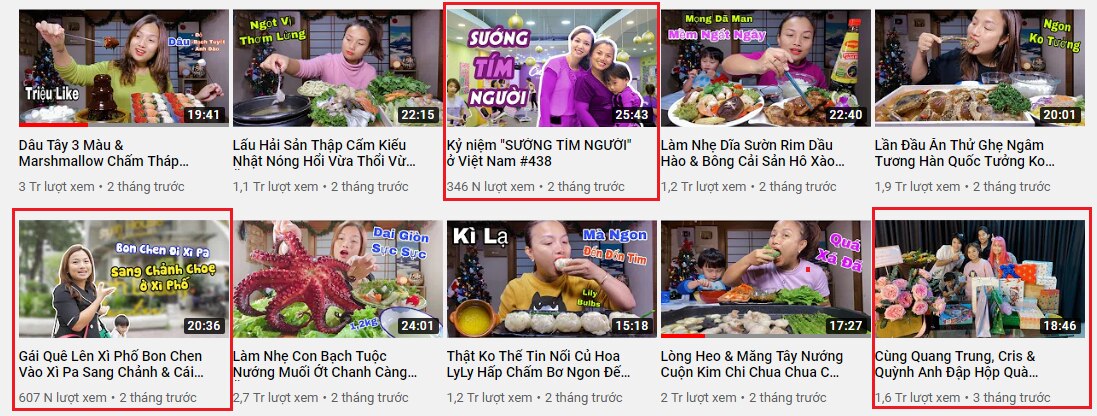Click the 19:41 duration badge
Viewport: 1097px width, 416px height.
point(204,115)
